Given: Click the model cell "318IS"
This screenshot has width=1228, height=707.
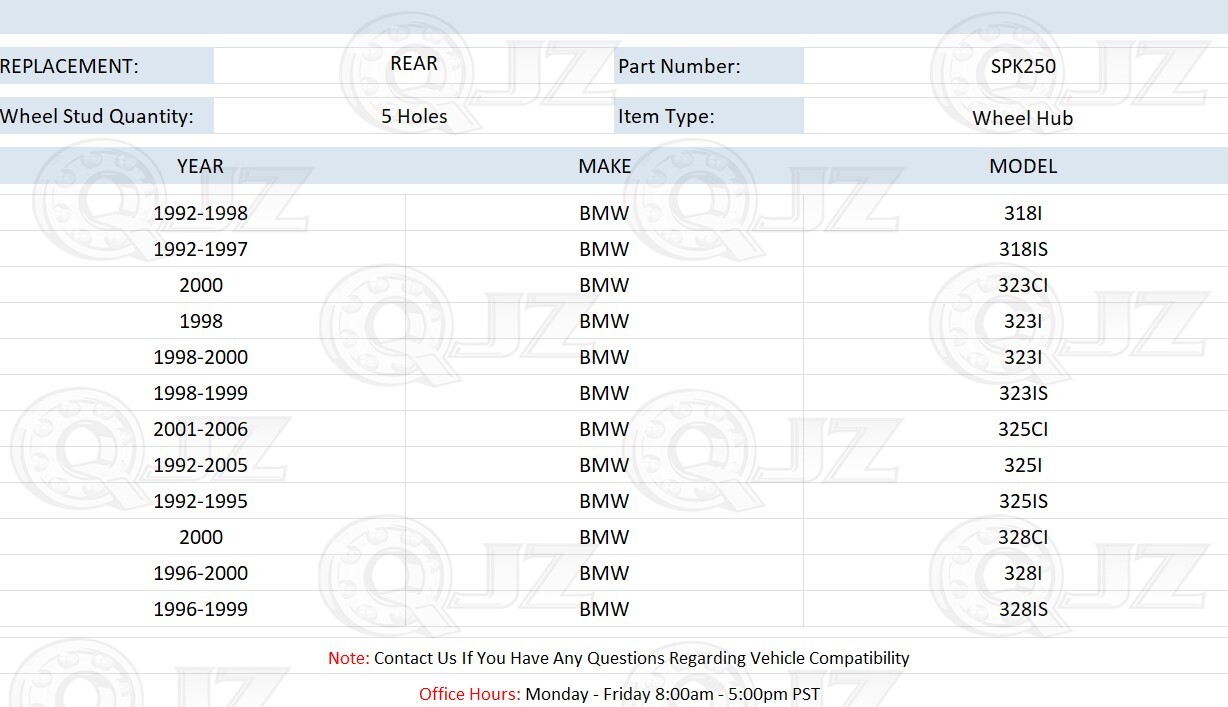Looking at the screenshot, I should click(x=1023, y=249).
